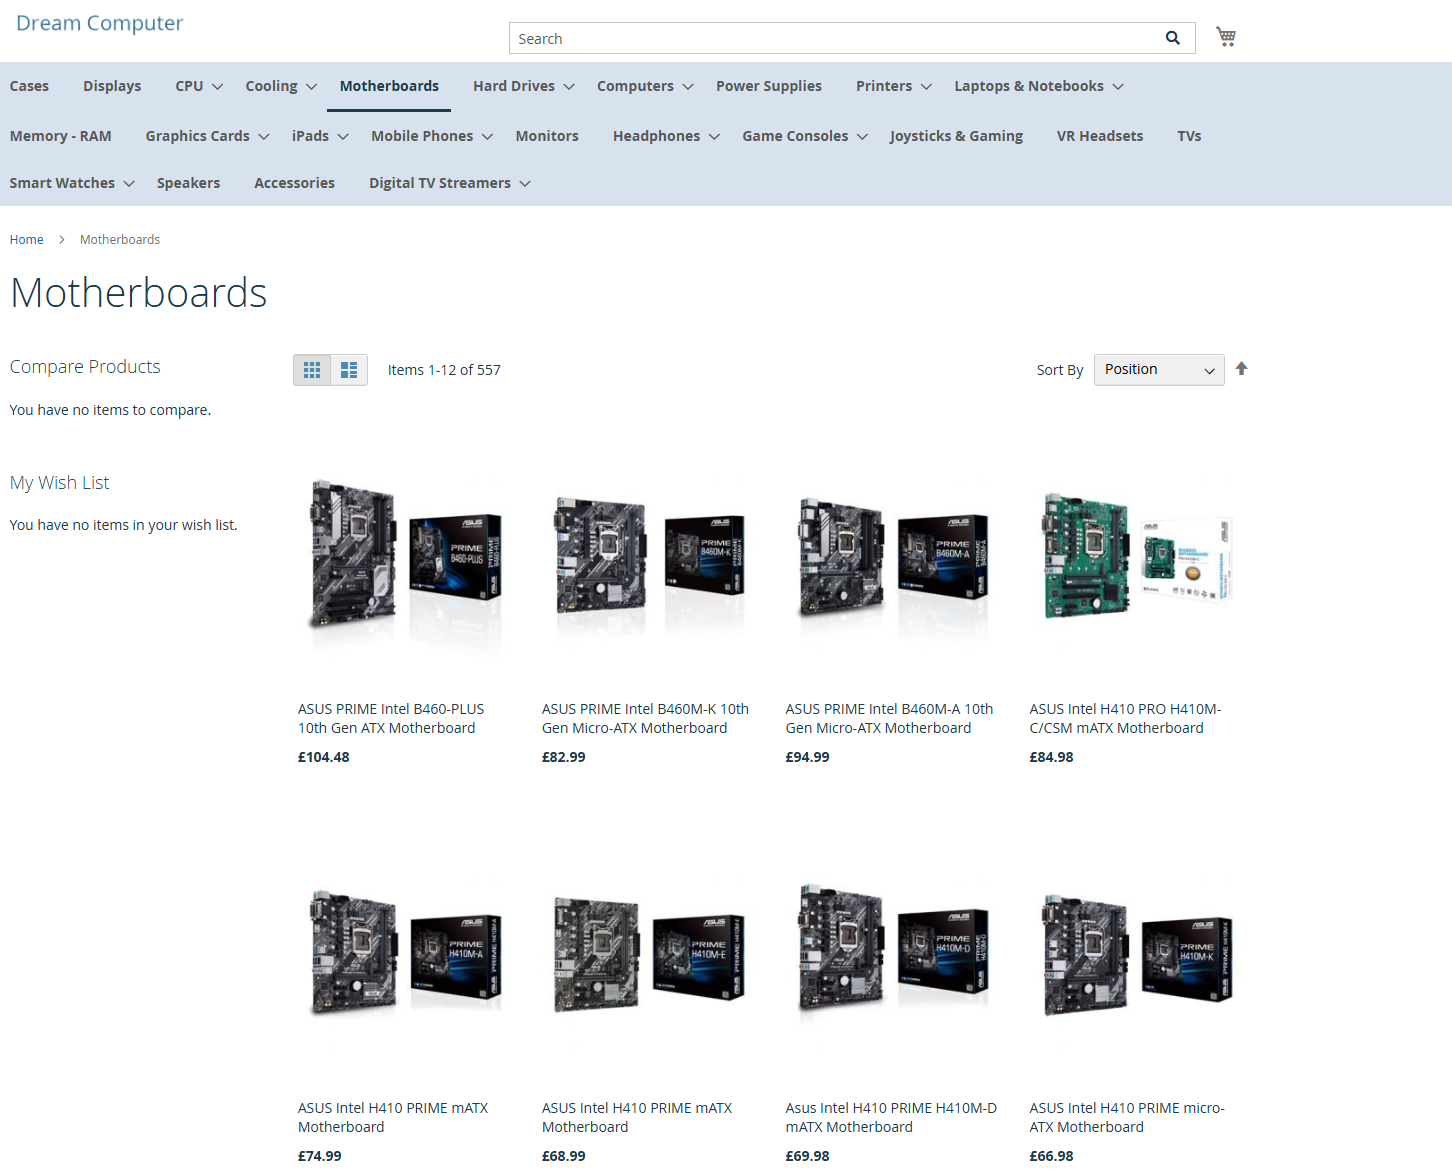Expand the Computers menu chevron
Viewport: 1452px width, 1174px height.
tap(688, 87)
